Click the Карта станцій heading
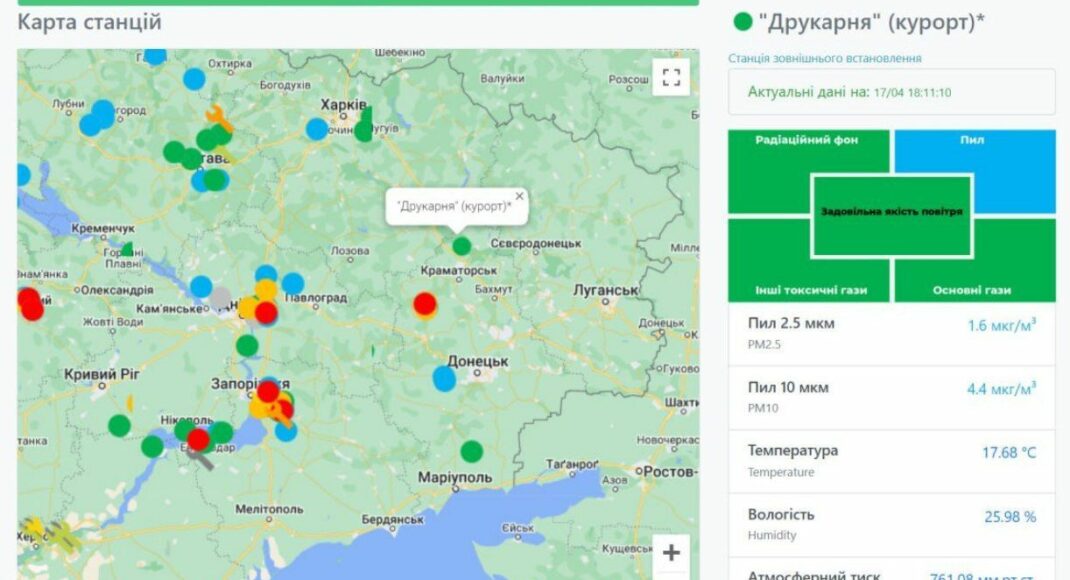 point(89,22)
